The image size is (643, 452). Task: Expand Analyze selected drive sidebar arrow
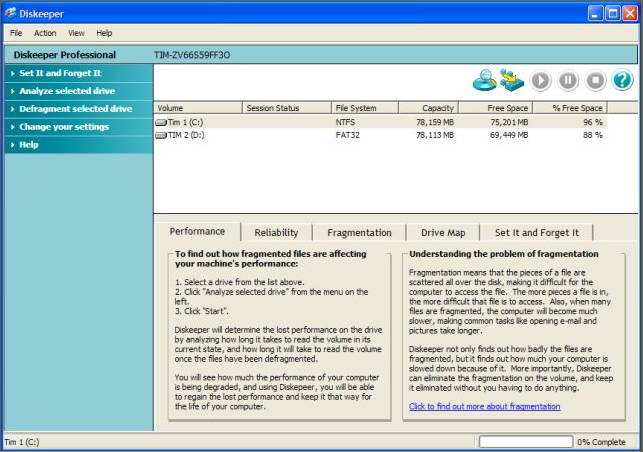click(x=12, y=91)
